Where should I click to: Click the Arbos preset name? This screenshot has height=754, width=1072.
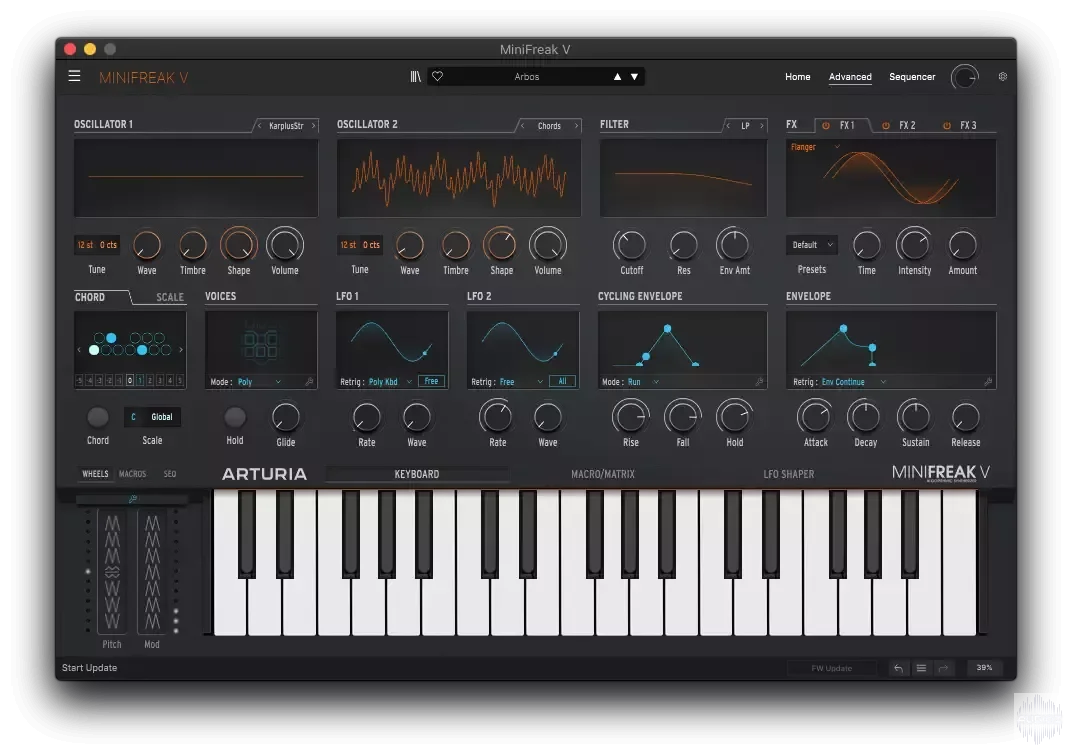coord(526,77)
